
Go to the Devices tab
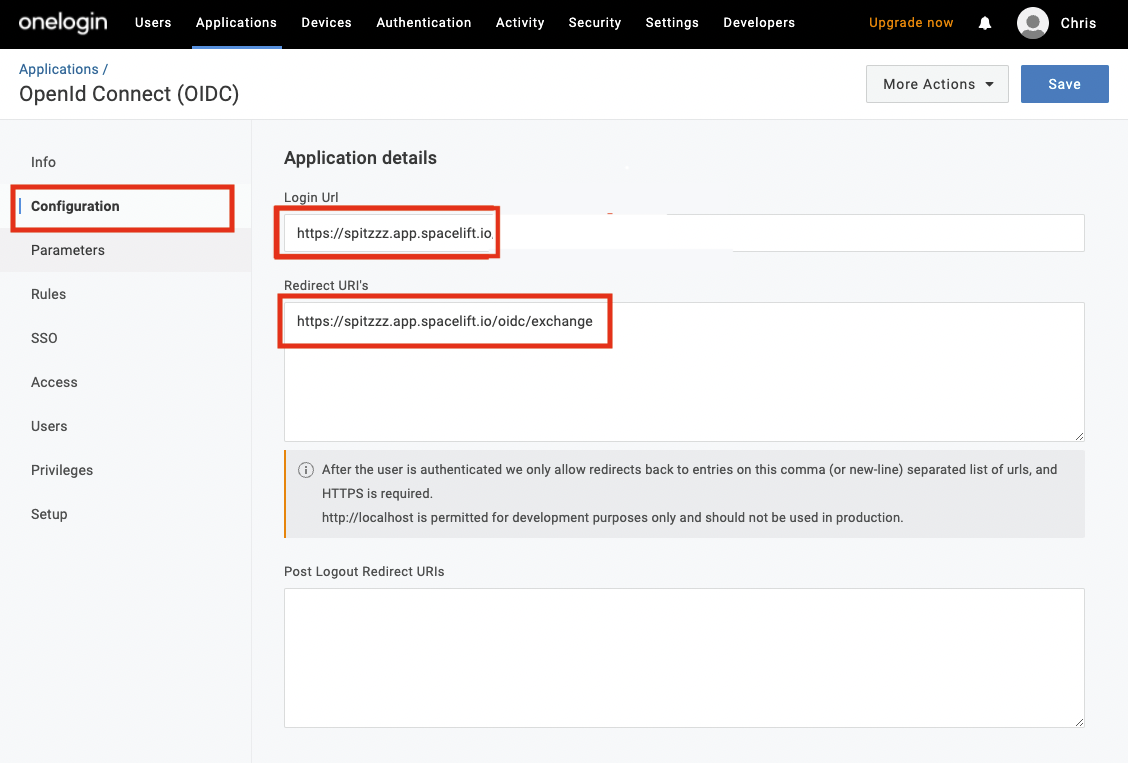[326, 22]
